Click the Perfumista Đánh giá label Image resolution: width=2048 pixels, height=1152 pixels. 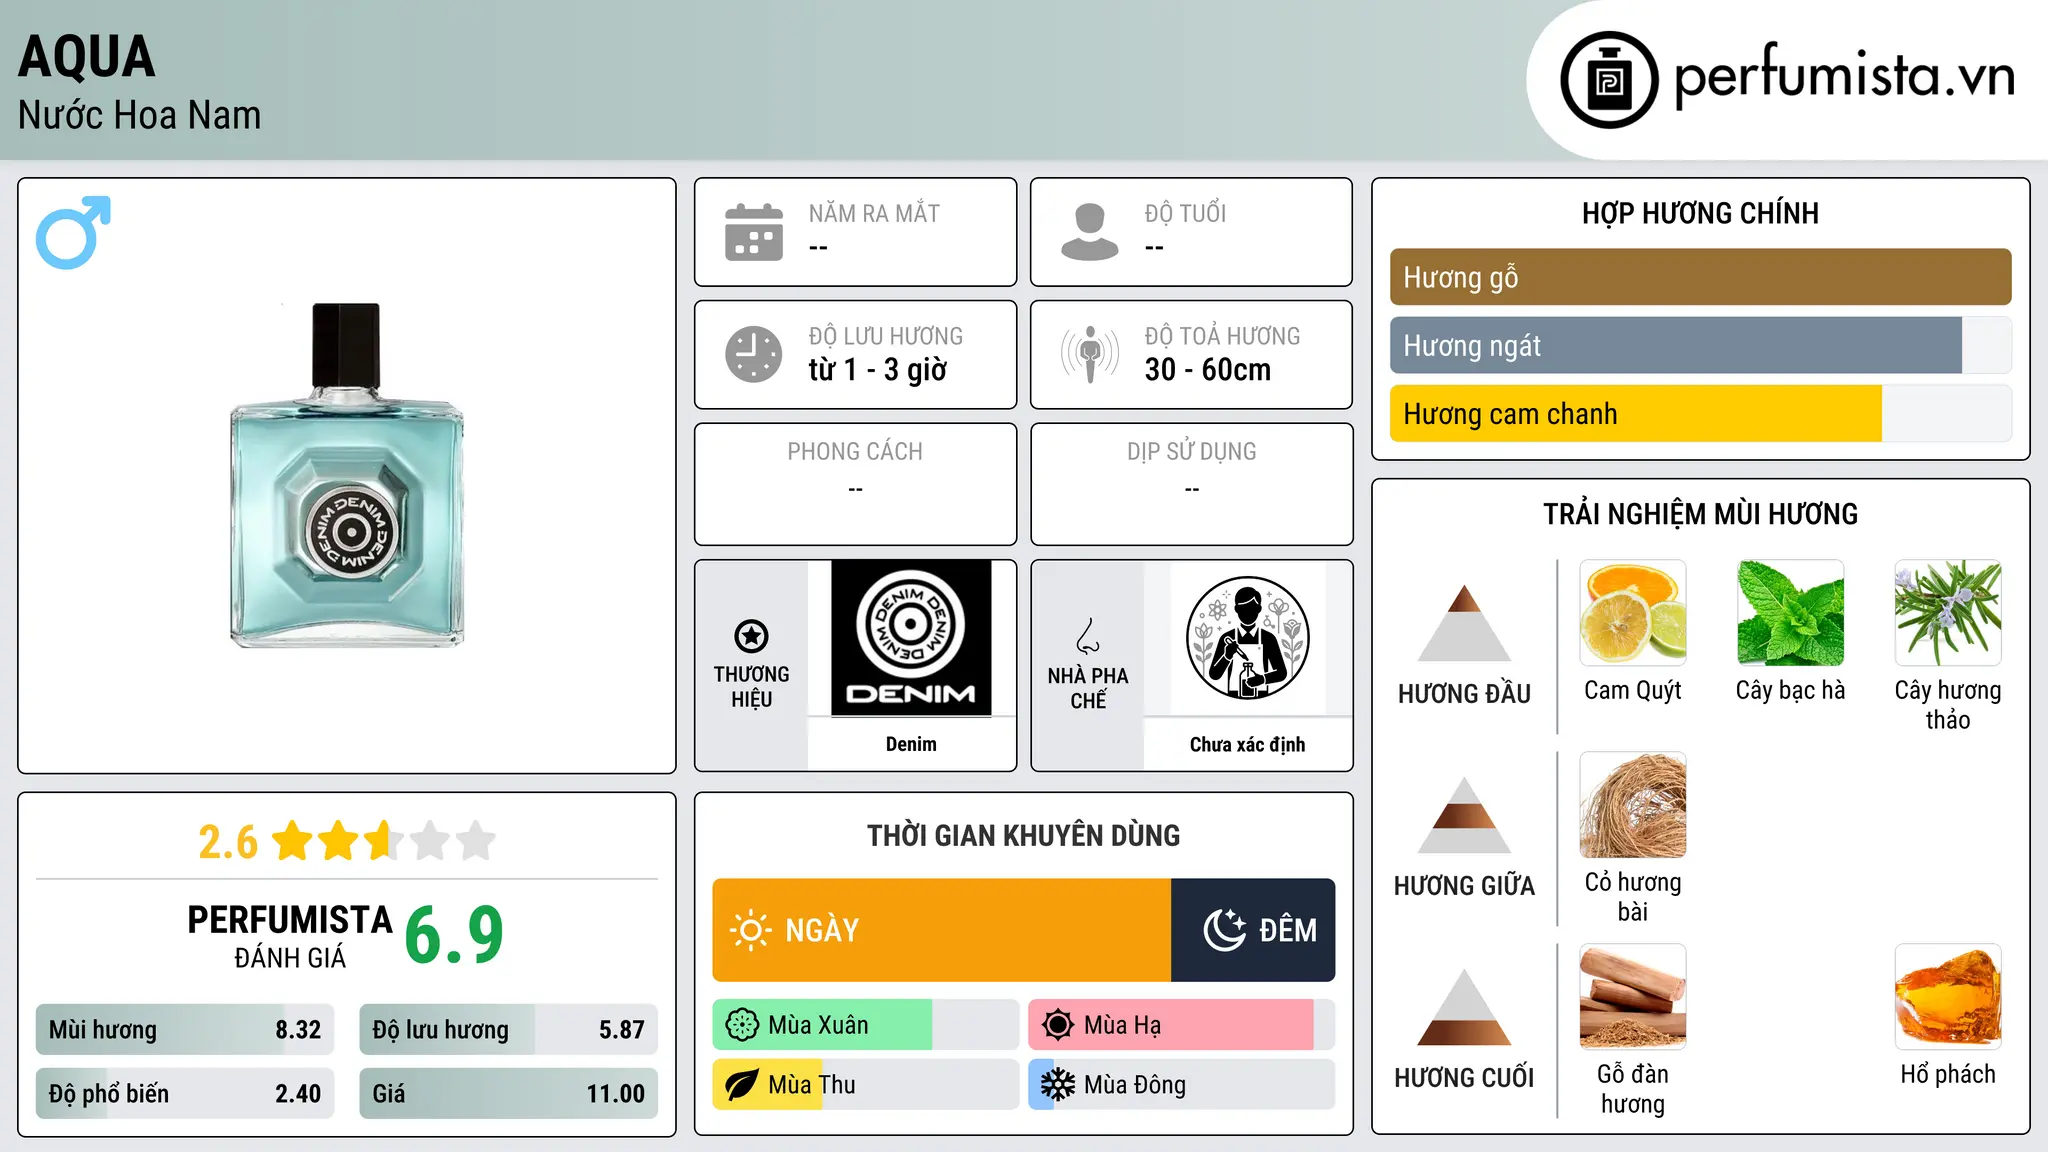(290, 936)
